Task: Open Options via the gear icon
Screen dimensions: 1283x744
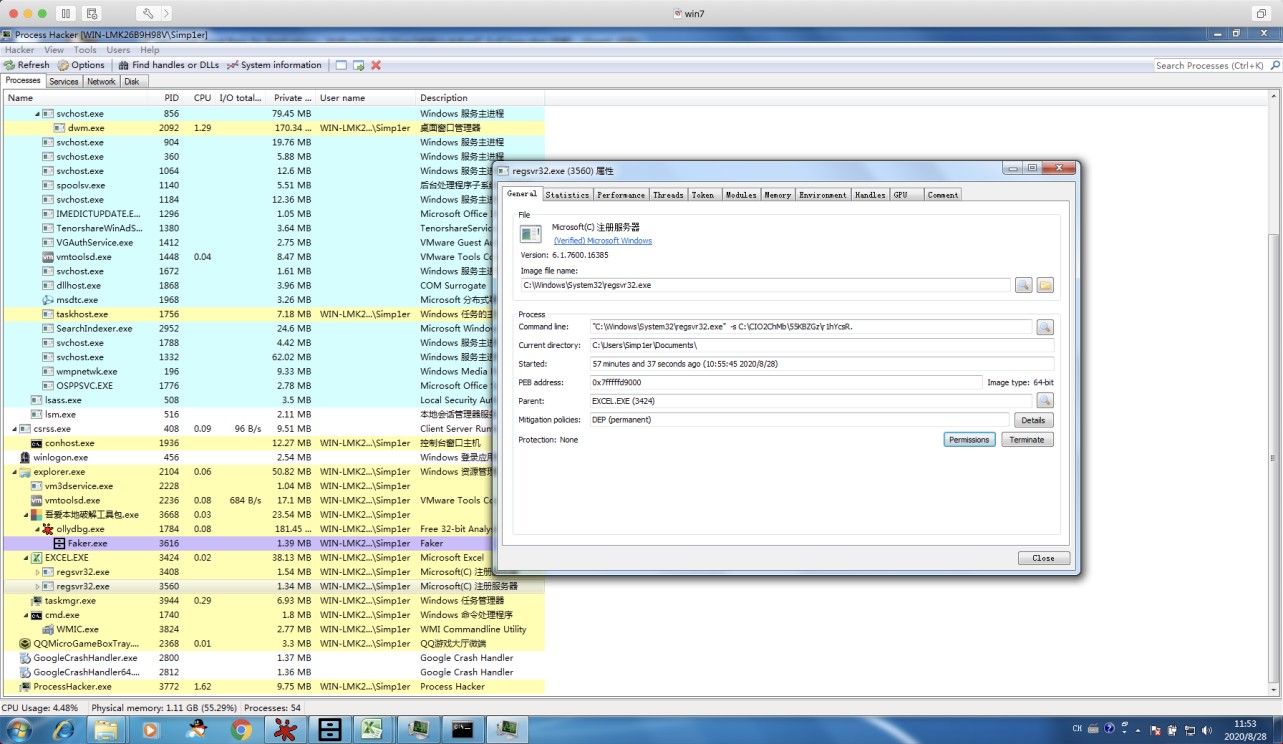Action: (63, 65)
